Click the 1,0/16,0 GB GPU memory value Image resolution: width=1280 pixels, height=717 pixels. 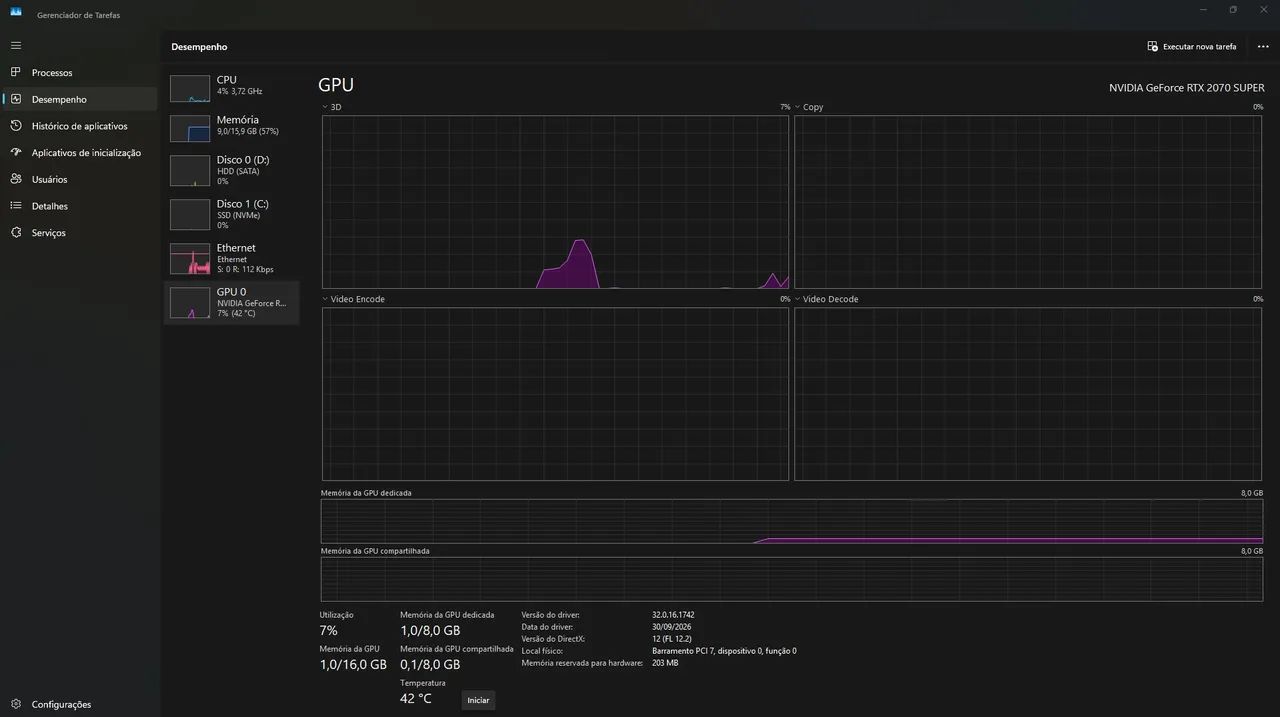pos(353,665)
